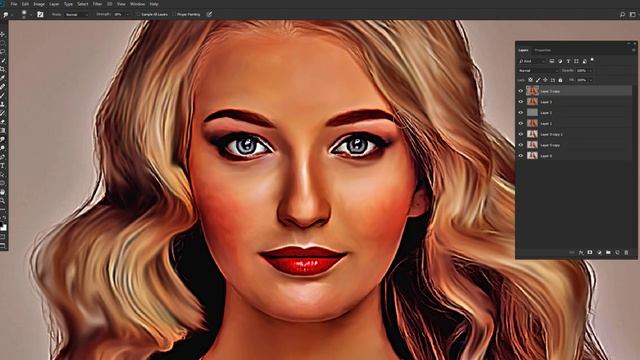Hide the Layer 3 copy layer
Screen dimensions: 640x360
(x=520, y=91)
